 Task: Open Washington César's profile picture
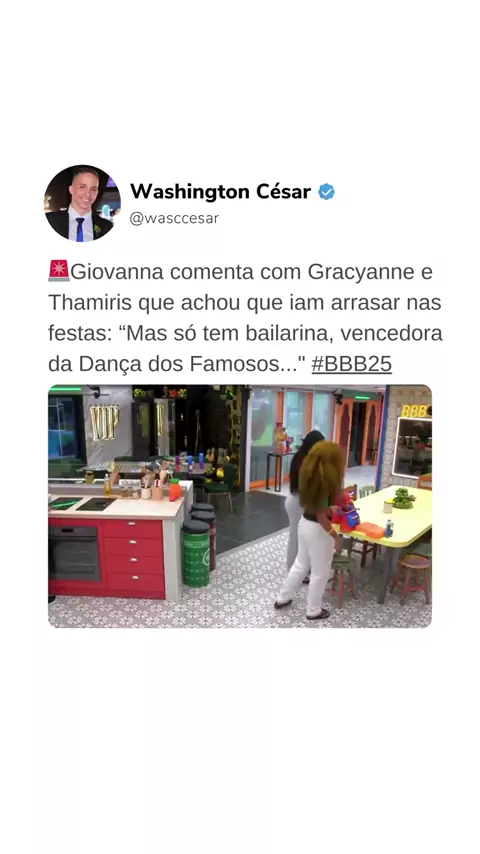[x=82, y=203]
